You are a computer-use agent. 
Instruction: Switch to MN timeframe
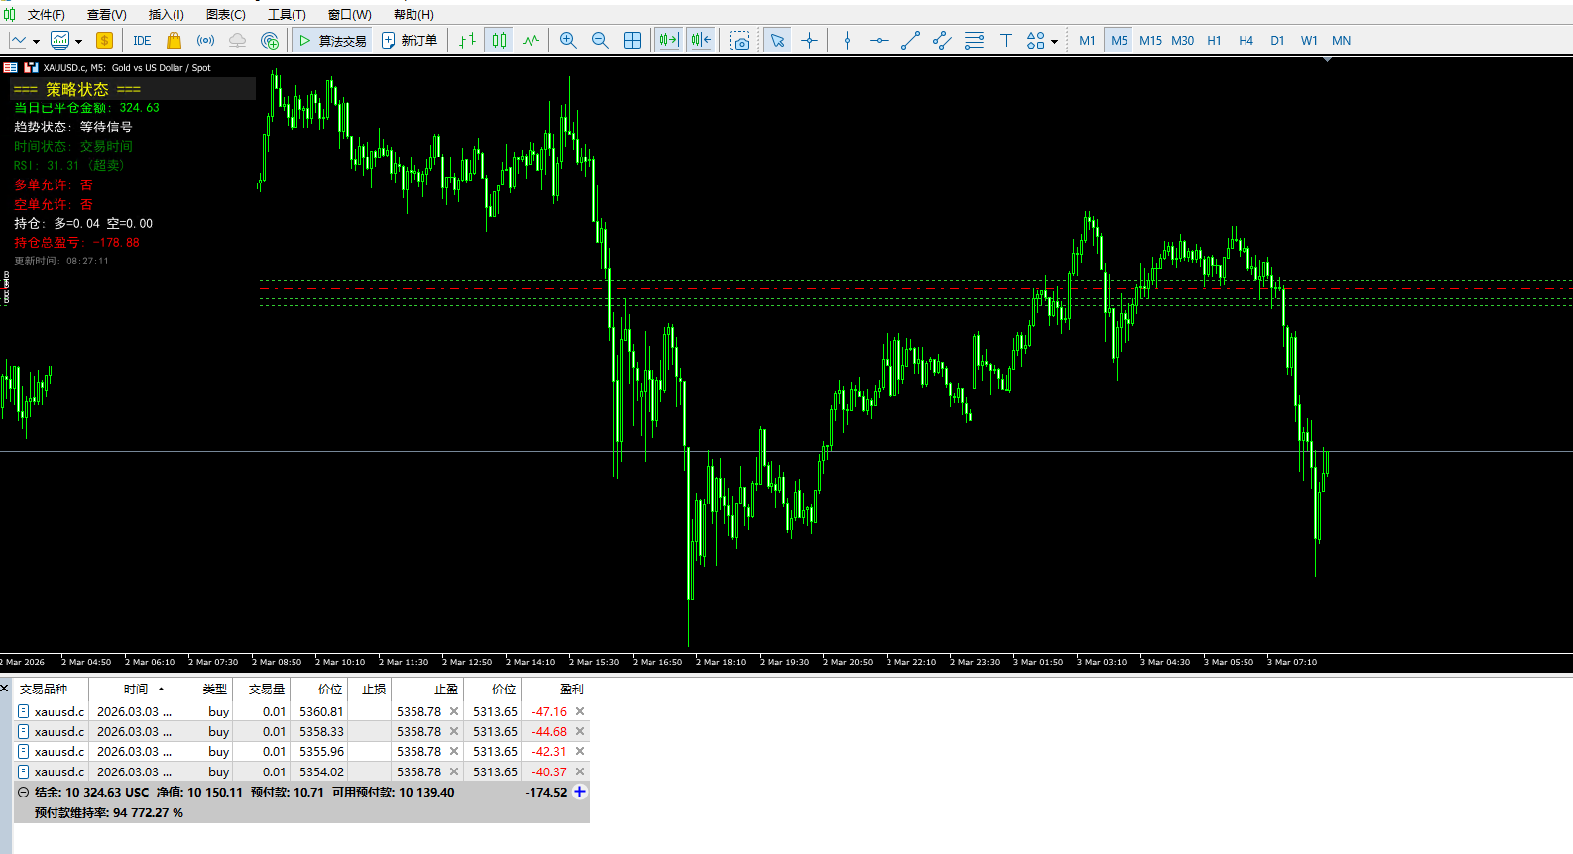point(1342,40)
